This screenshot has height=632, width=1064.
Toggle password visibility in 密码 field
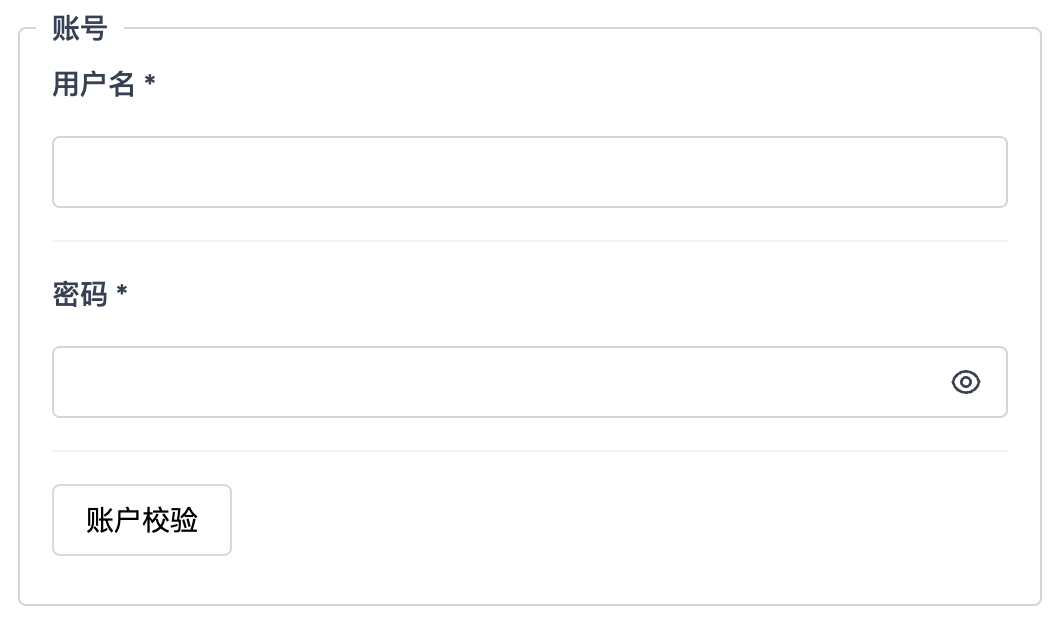965,382
